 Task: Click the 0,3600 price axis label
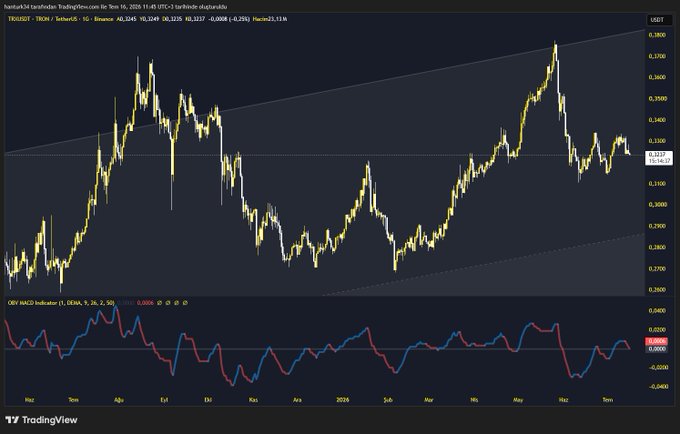pos(657,77)
